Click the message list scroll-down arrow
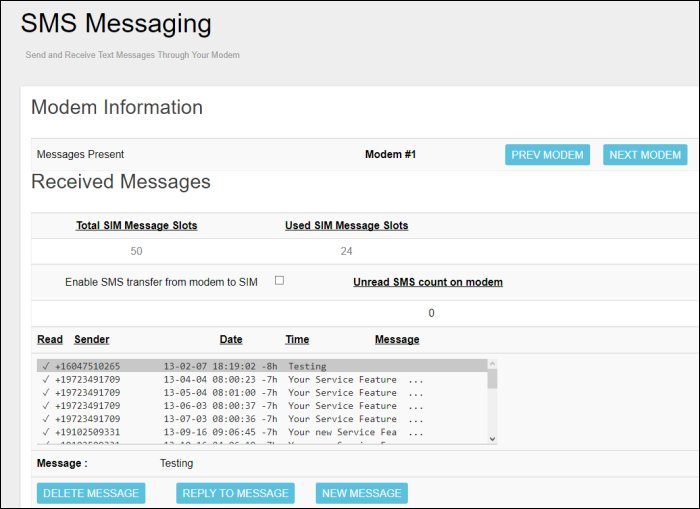 491,438
